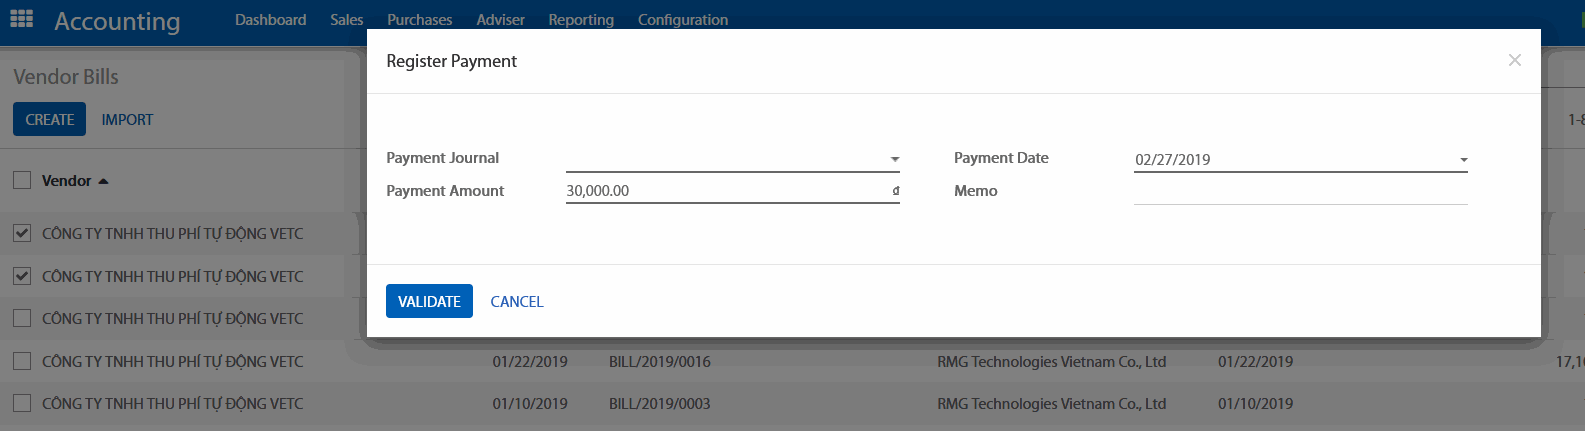Open the apps grid menu icon

coord(21,19)
